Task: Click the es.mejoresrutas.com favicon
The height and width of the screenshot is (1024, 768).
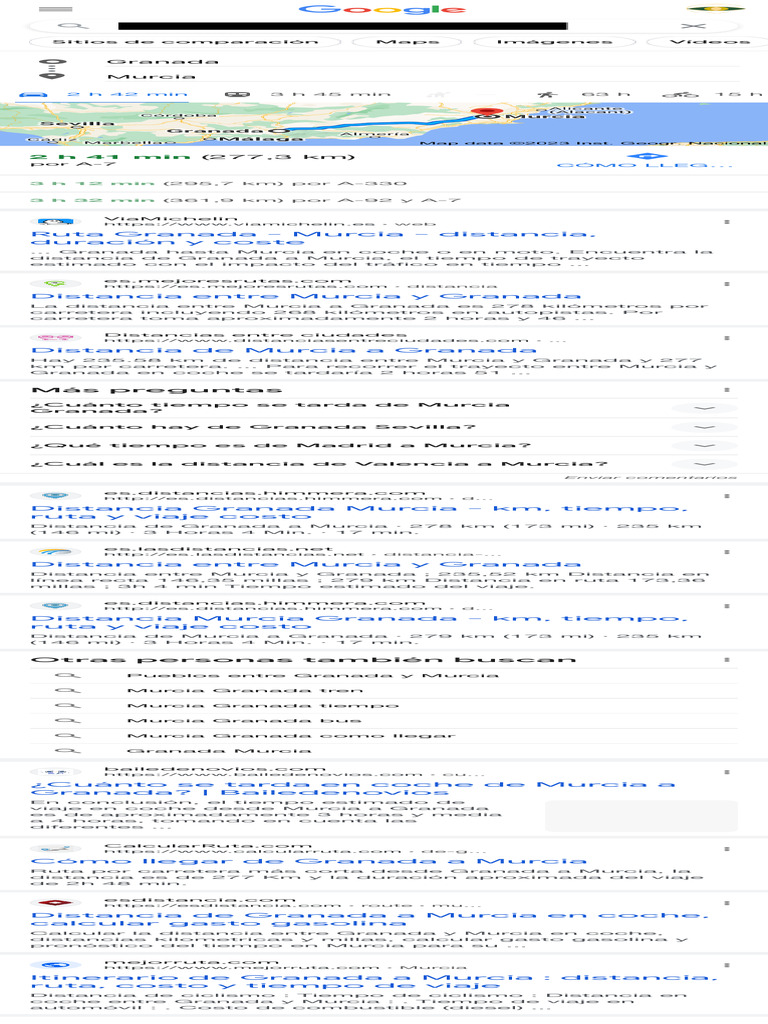Action: click(x=56, y=284)
